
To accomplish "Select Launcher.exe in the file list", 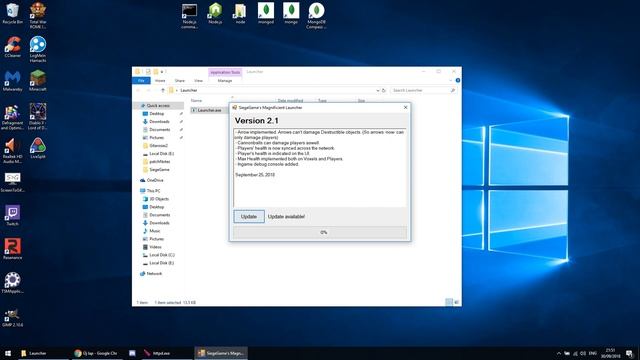I will point(209,110).
